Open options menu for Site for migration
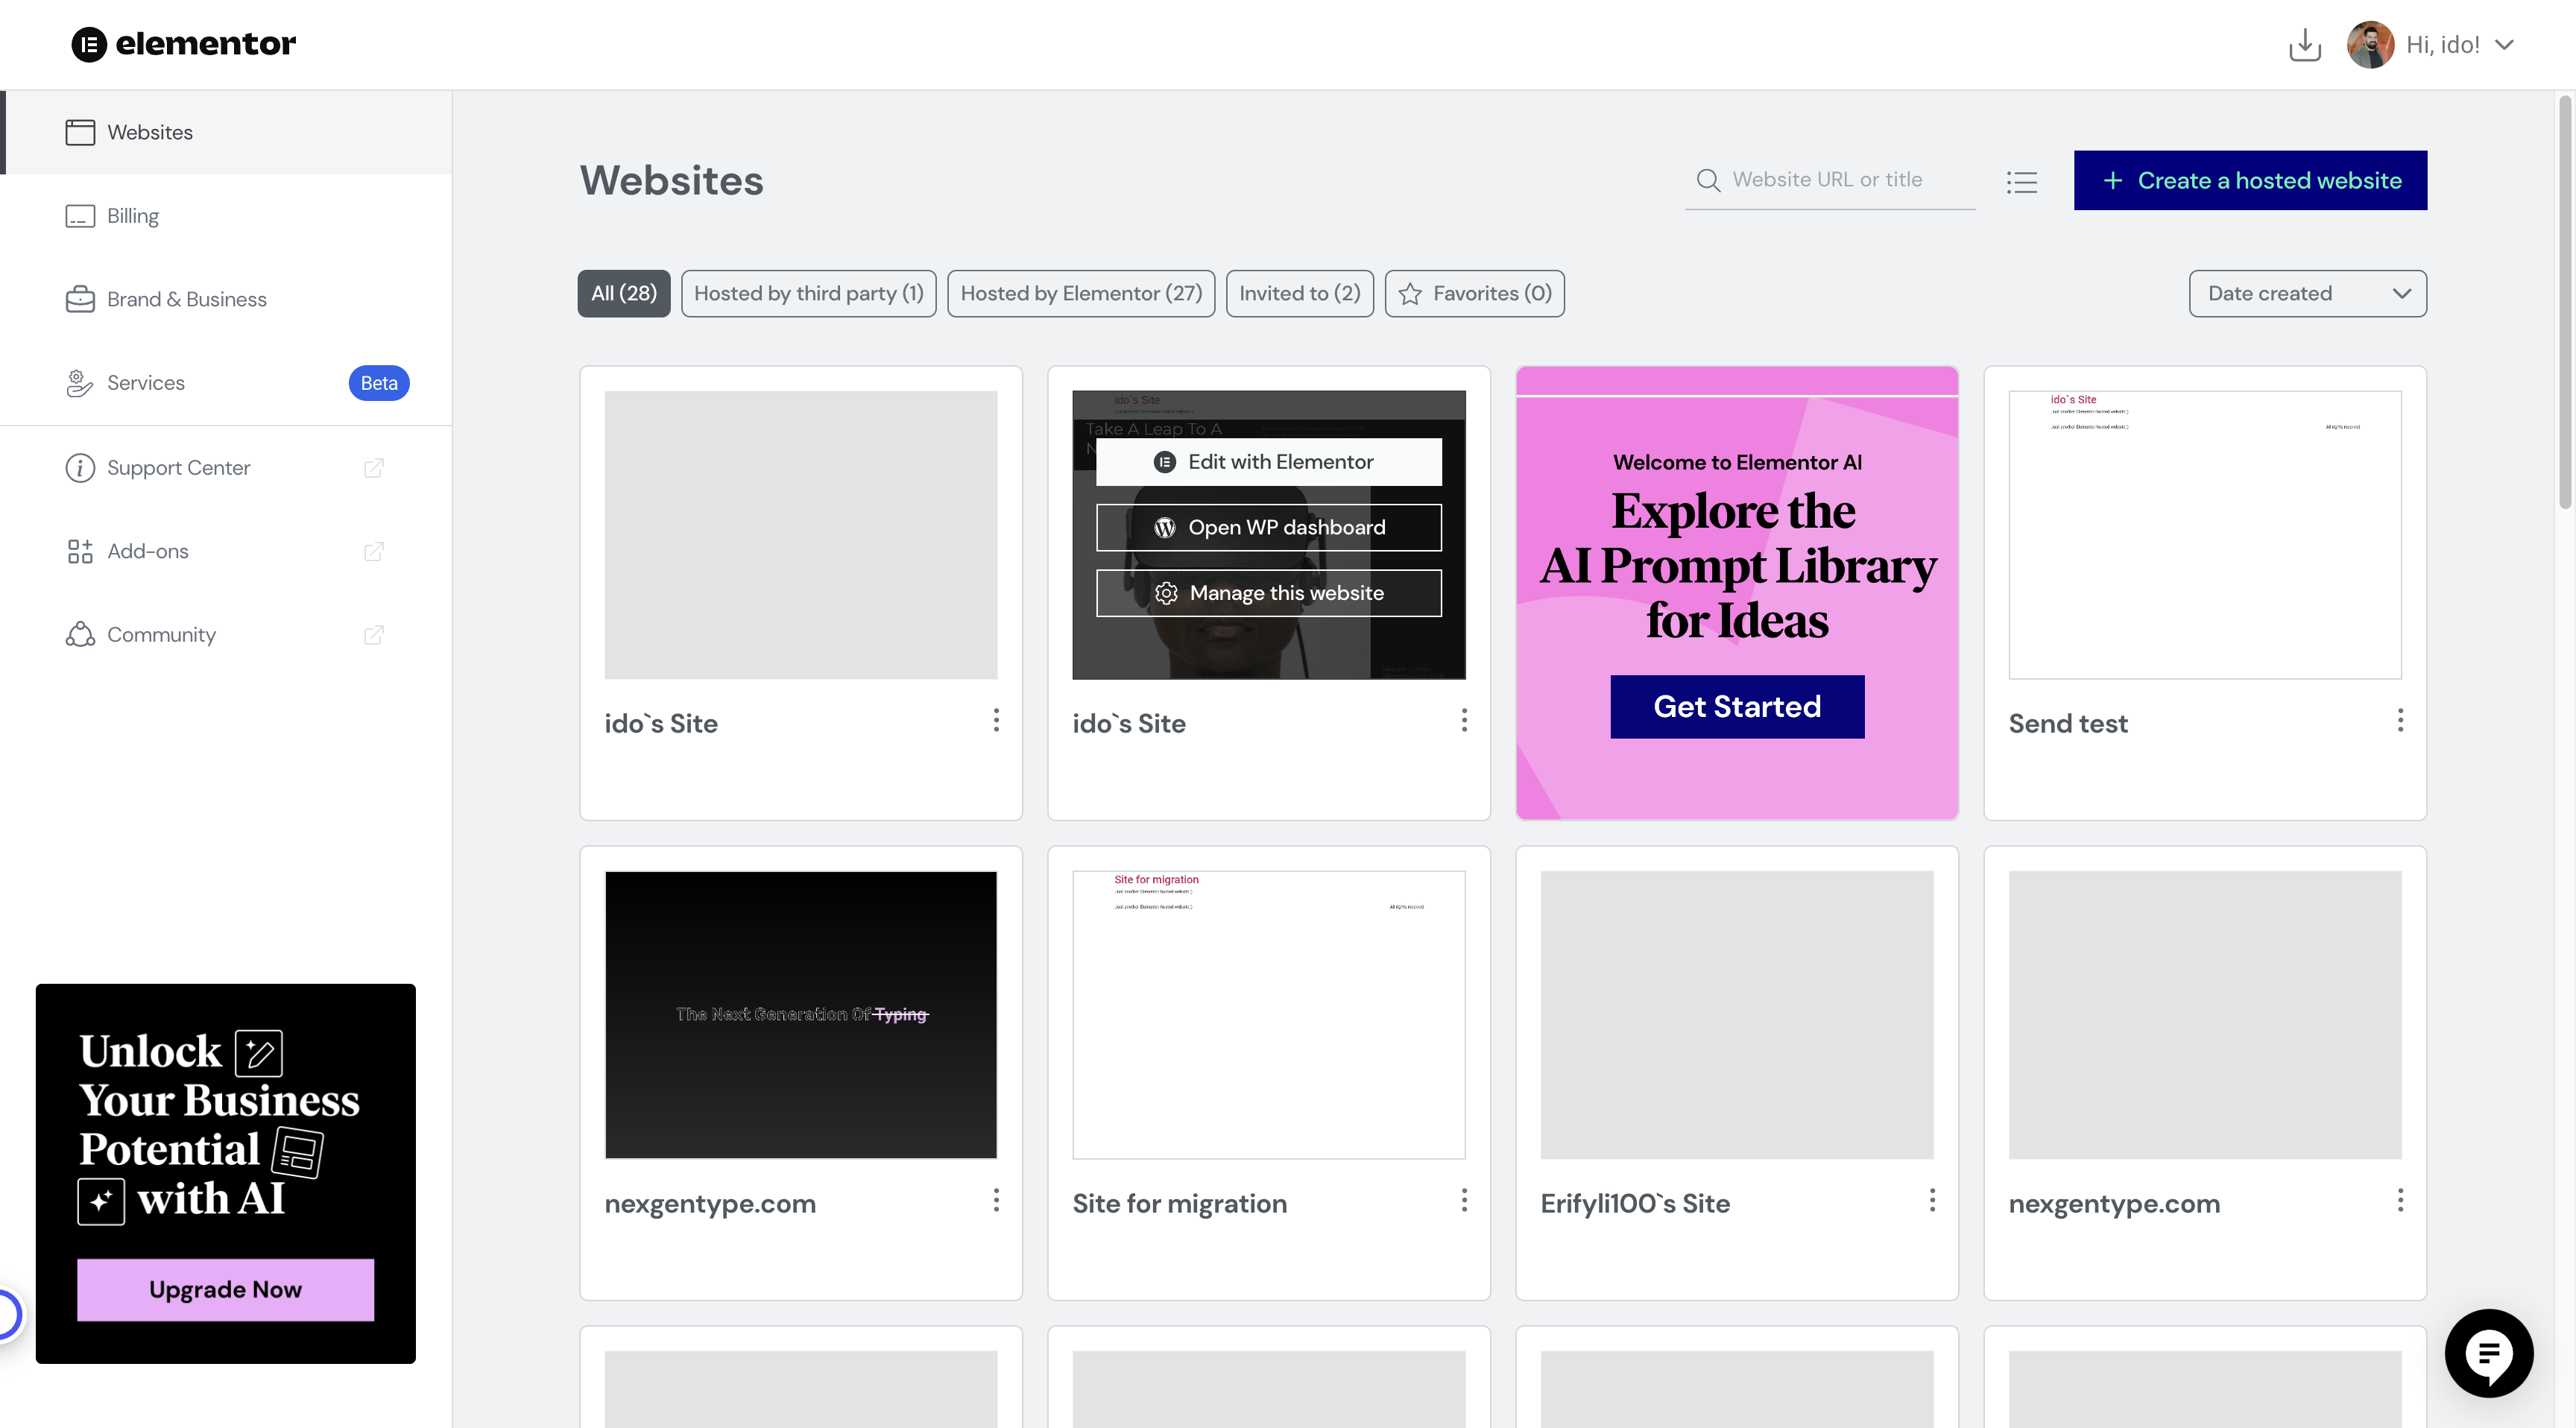This screenshot has width=2576, height=1428. (1464, 1200)
